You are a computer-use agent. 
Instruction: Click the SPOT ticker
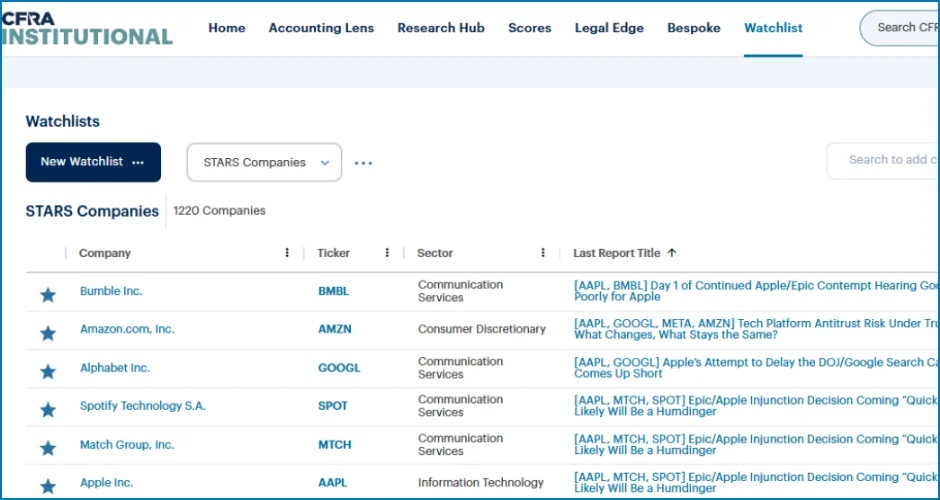point(333,406)
